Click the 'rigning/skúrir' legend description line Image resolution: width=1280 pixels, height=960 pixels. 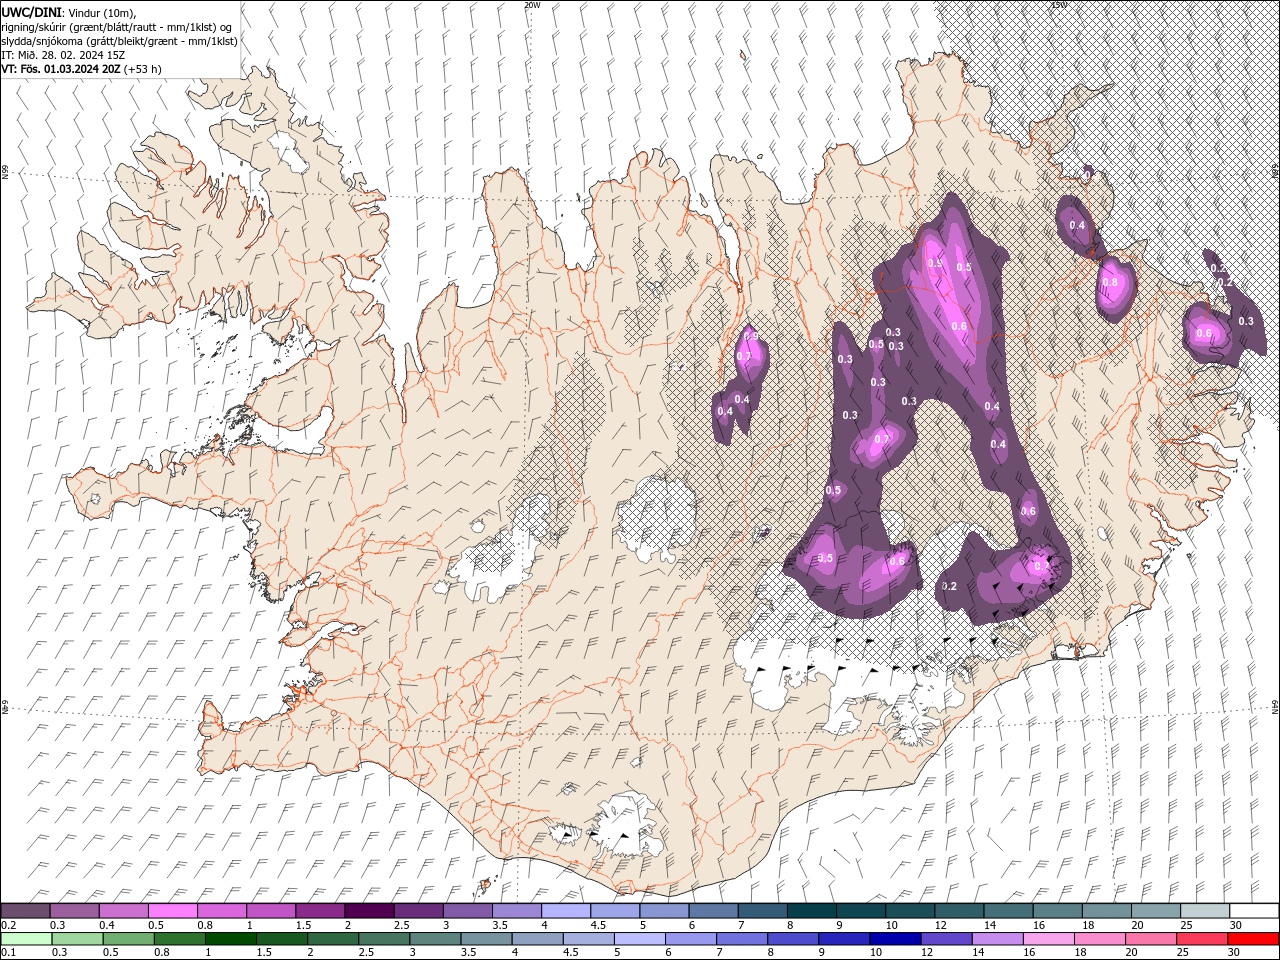click(117, 27)
